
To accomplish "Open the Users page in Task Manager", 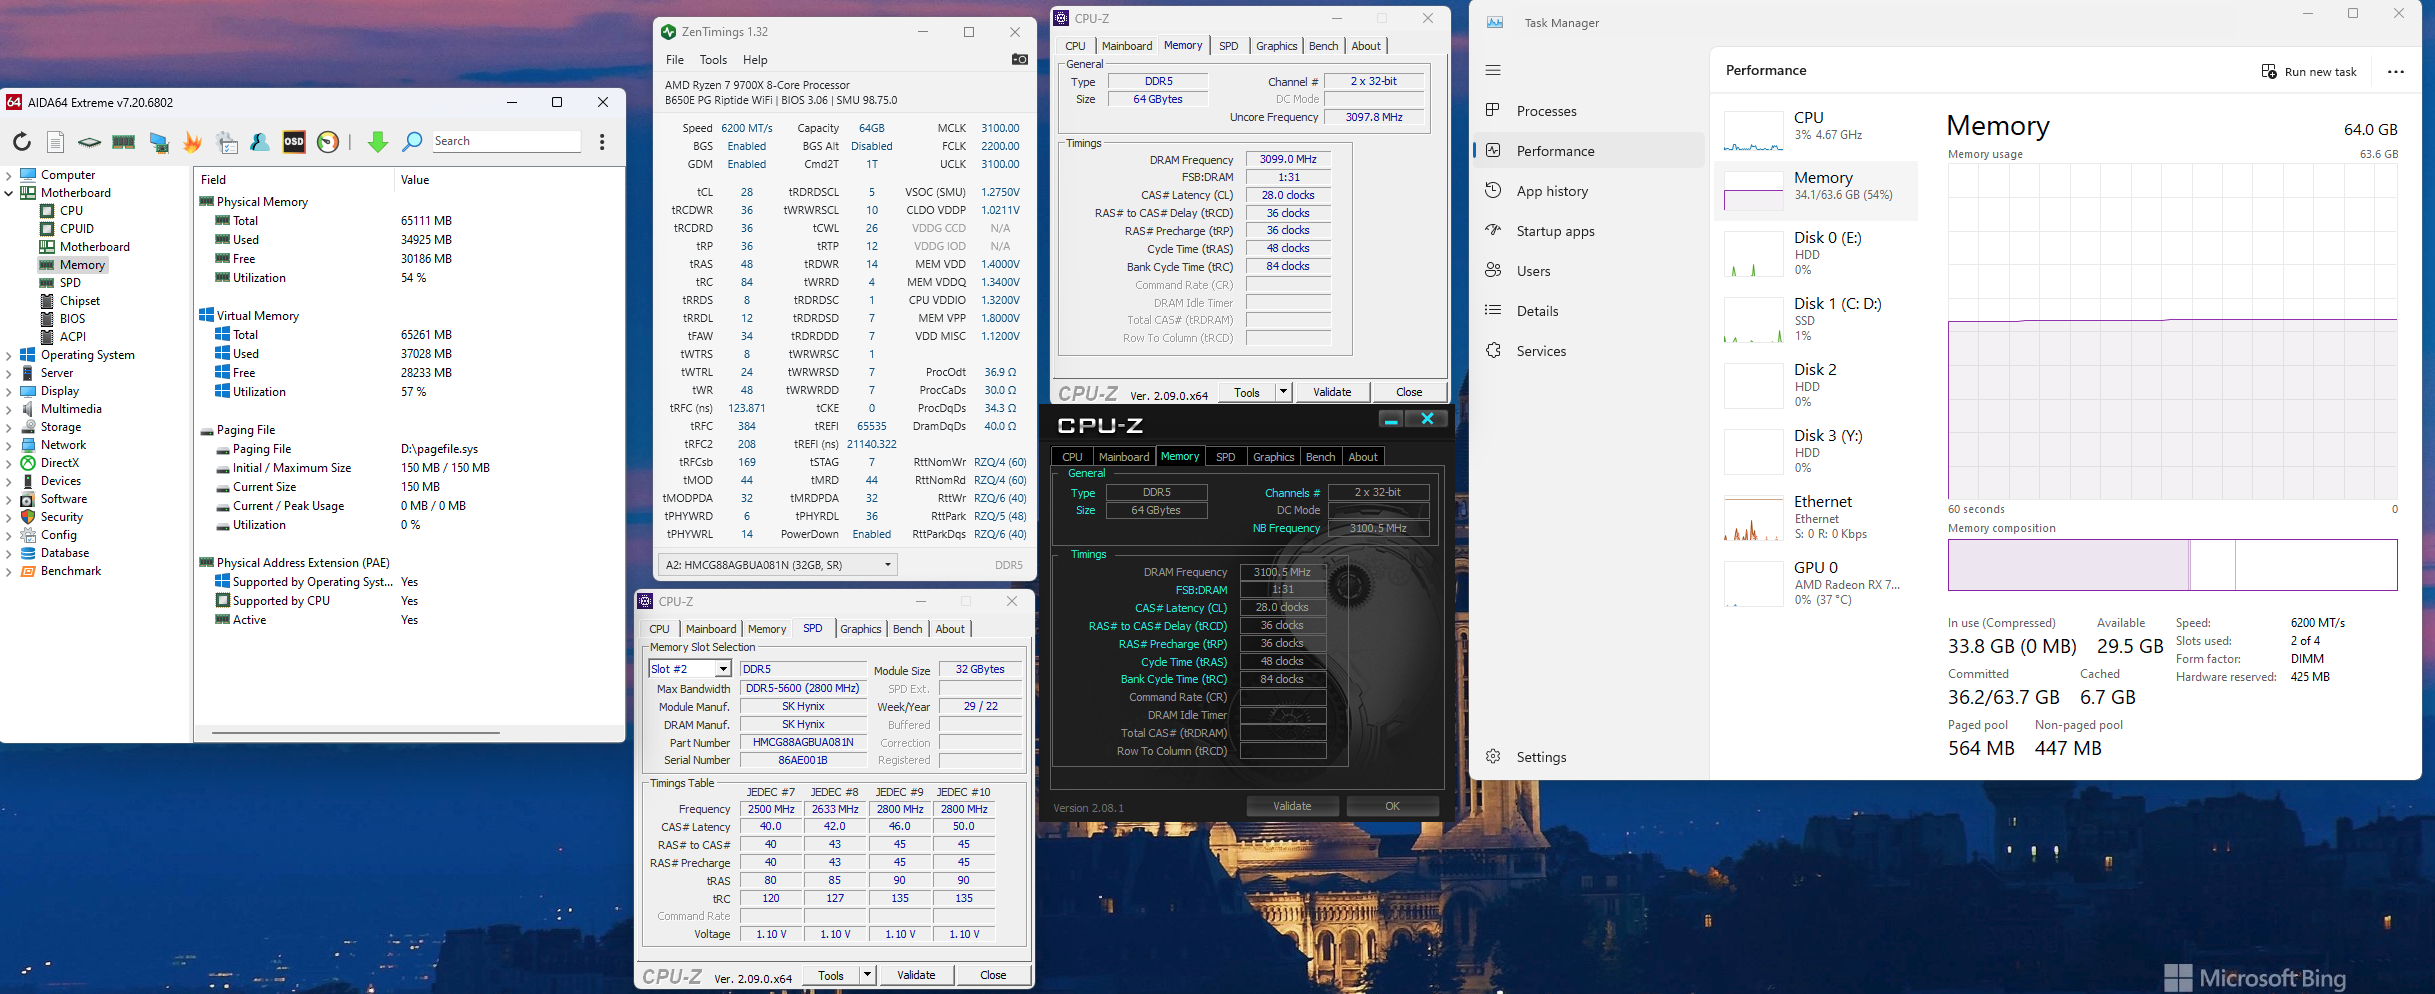I will pyautogui.click(x=1589, y=271).
